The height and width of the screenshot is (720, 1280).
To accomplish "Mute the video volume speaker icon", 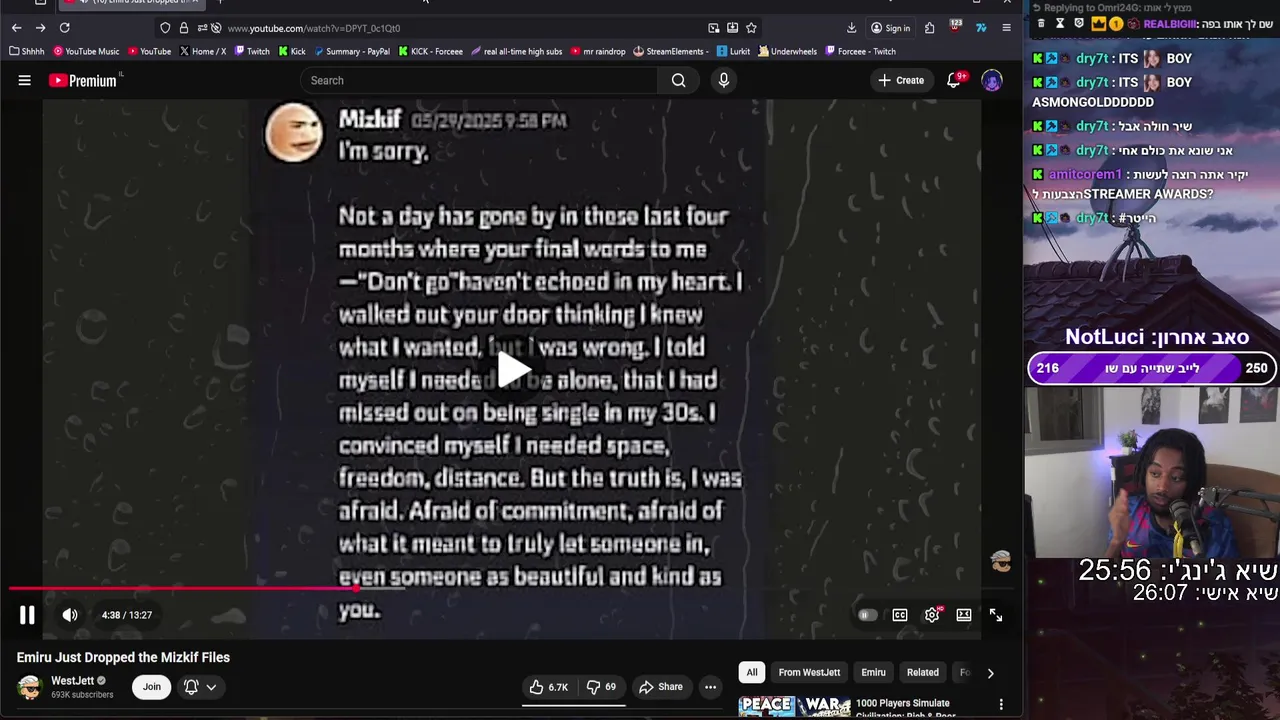I will [70, 615].
